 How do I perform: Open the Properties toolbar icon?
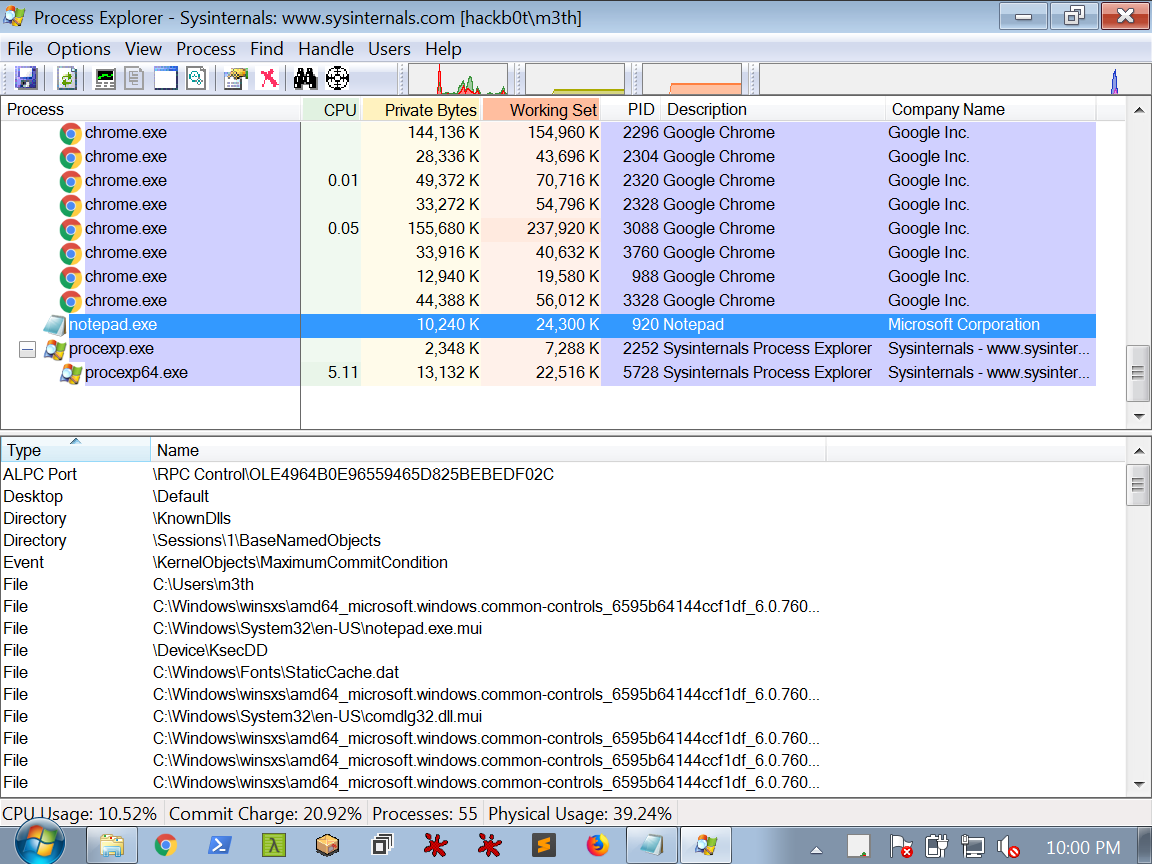[x=236, y=79]
